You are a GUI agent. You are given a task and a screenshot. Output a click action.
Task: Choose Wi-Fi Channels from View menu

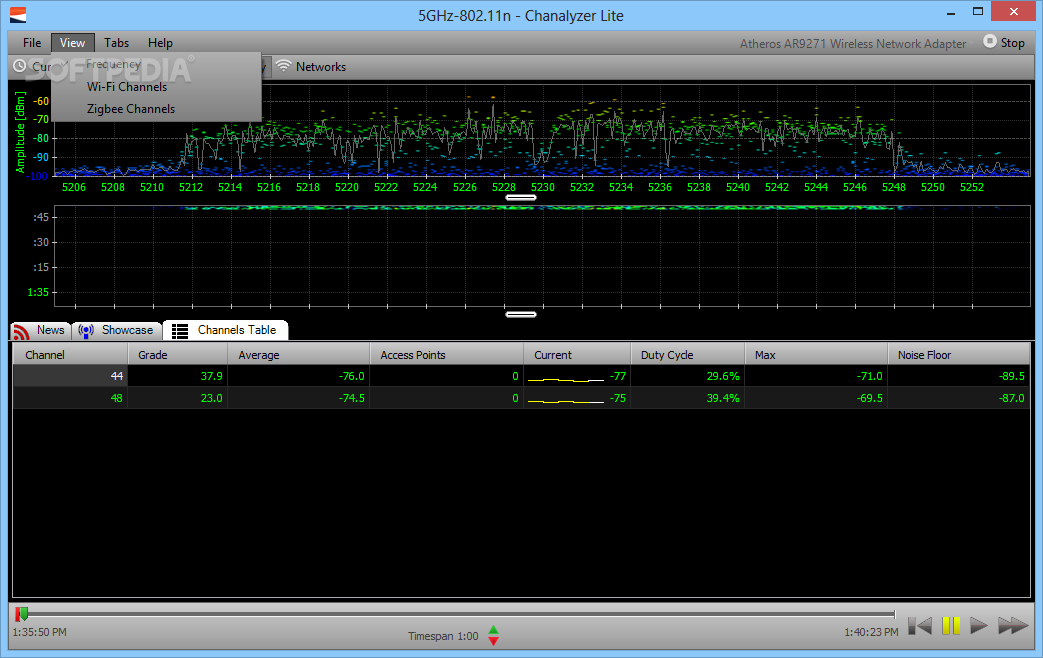[127, 86]
